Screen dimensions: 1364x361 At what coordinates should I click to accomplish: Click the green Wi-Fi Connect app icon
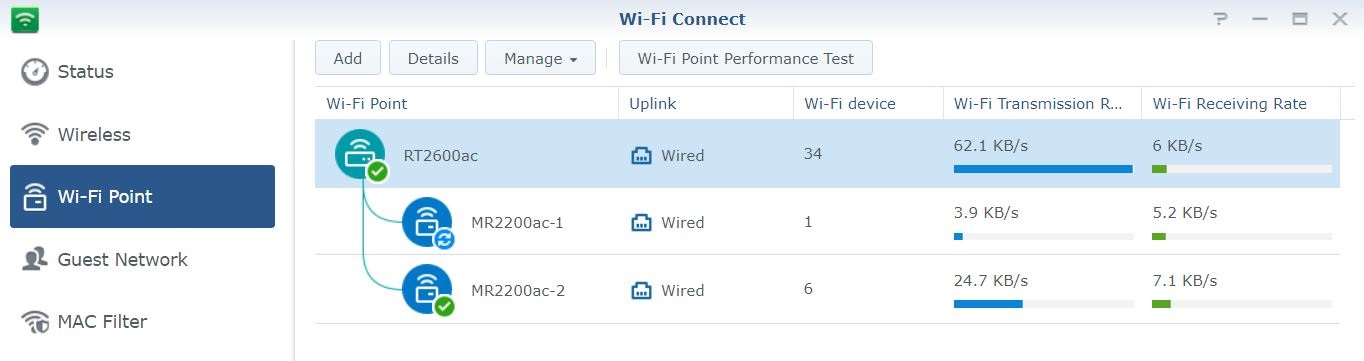click(25, 19)
